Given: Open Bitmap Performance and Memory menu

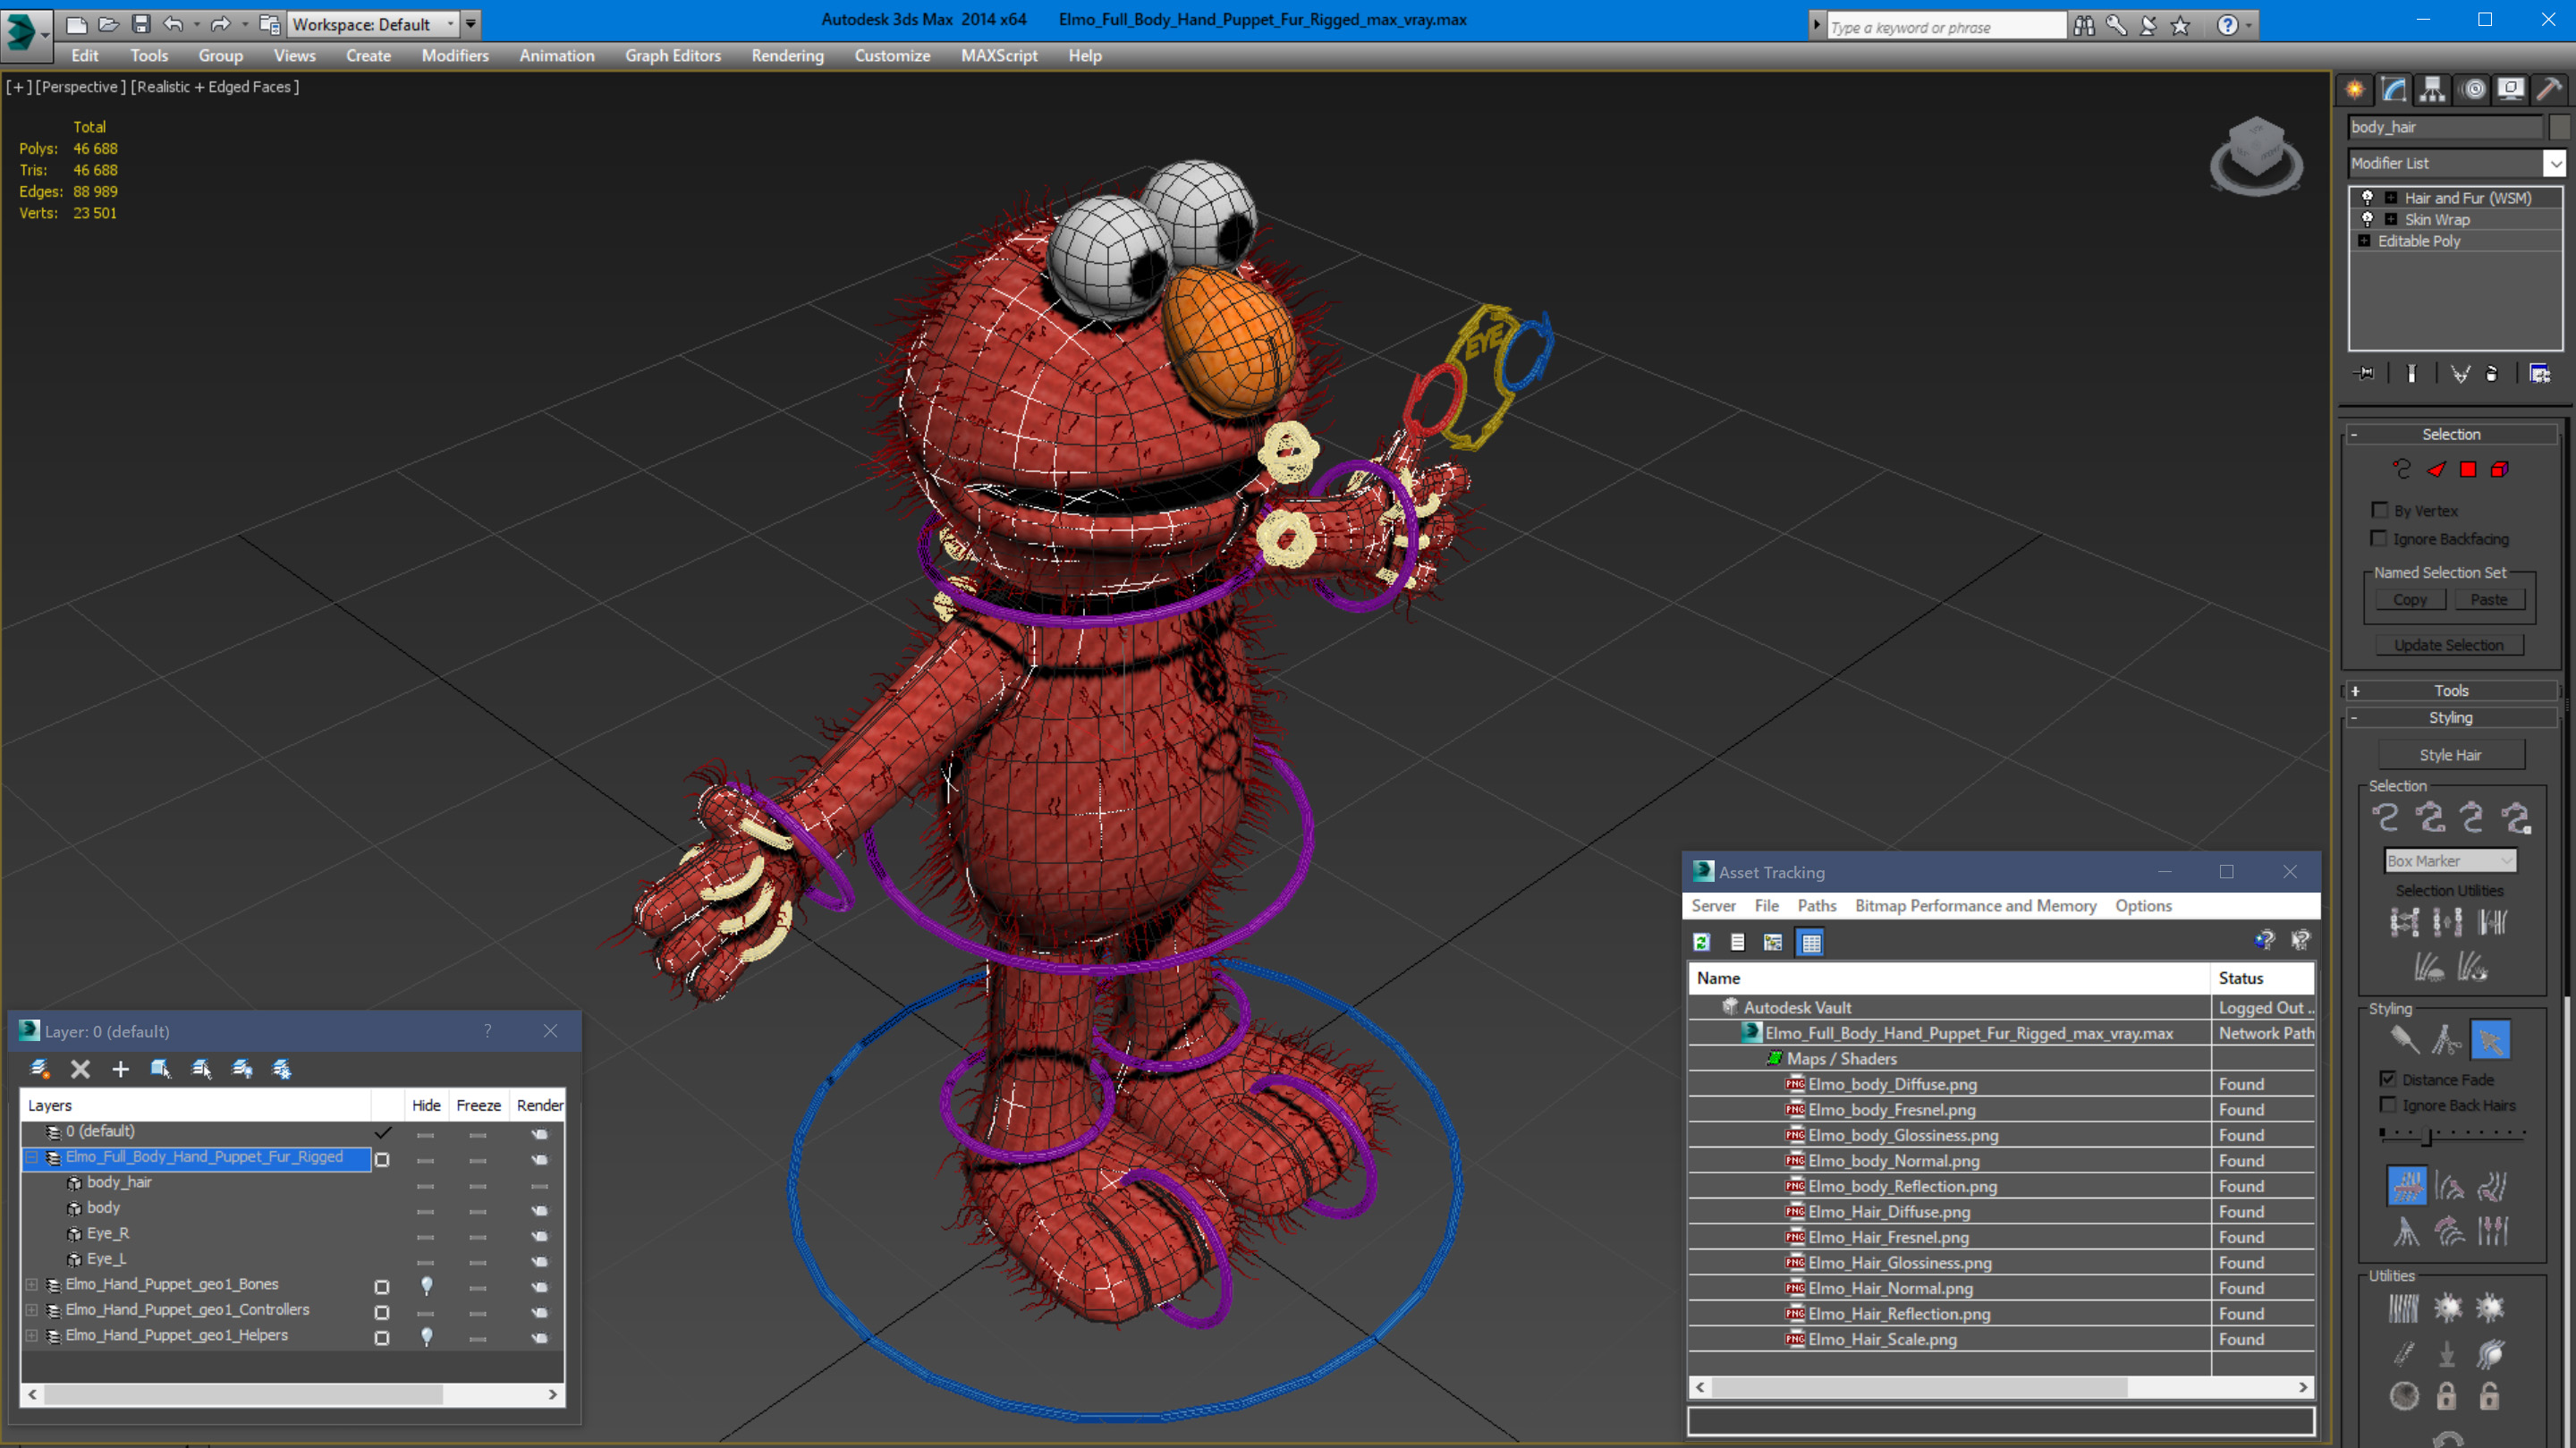Looking at the screenshot, I should pos(1975,906).
